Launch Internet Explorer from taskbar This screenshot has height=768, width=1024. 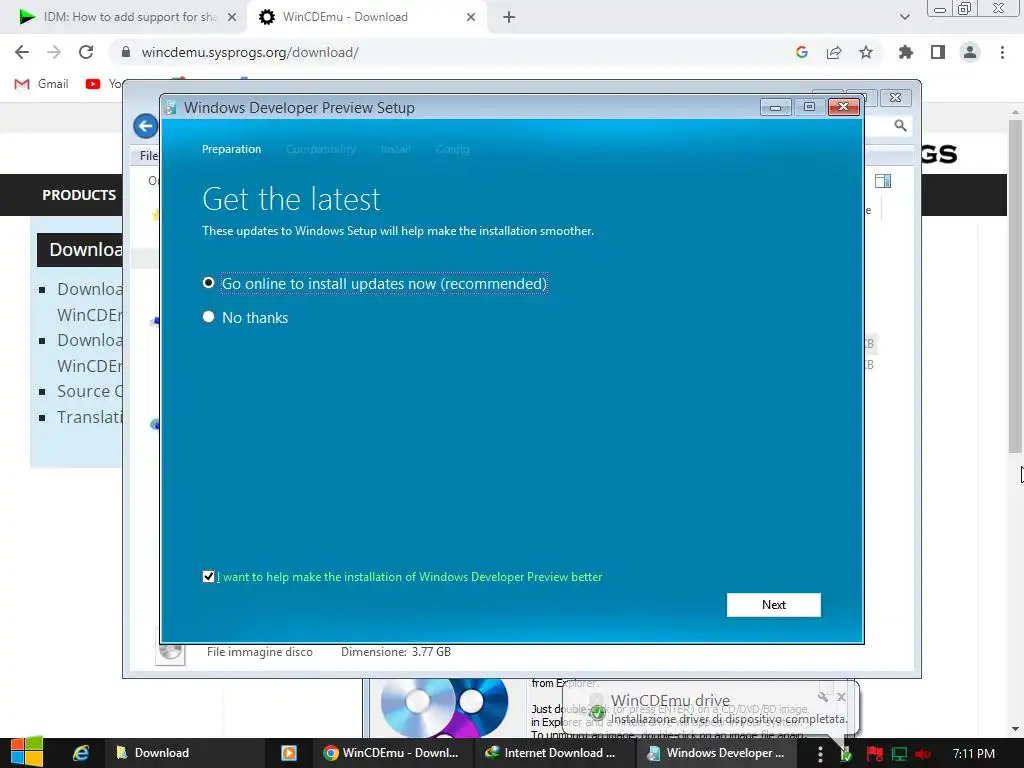pyautogui.click(x=80, y=753)
